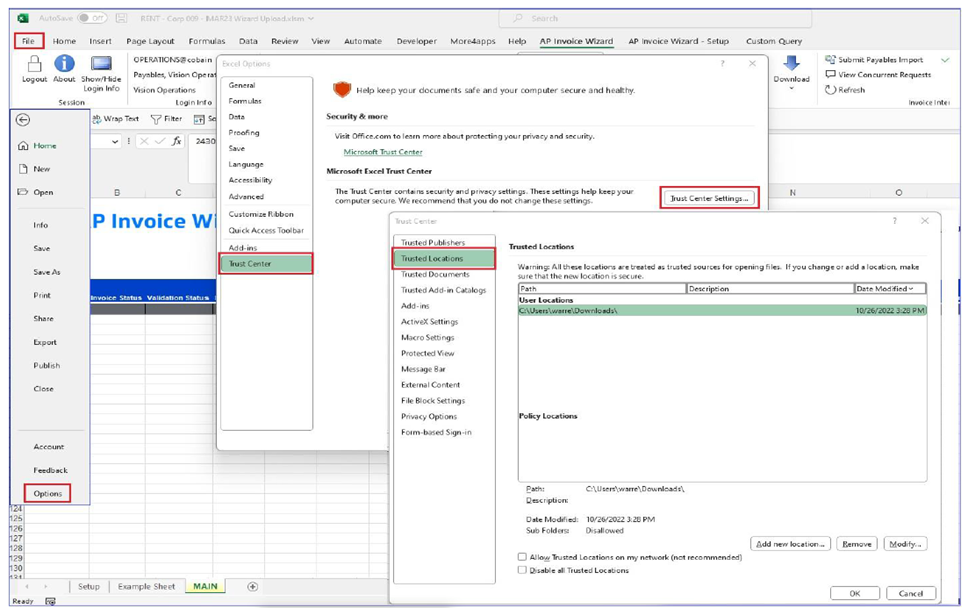Check Disable all Trusted Locations
Screen dimensions: 975x608
522,570
